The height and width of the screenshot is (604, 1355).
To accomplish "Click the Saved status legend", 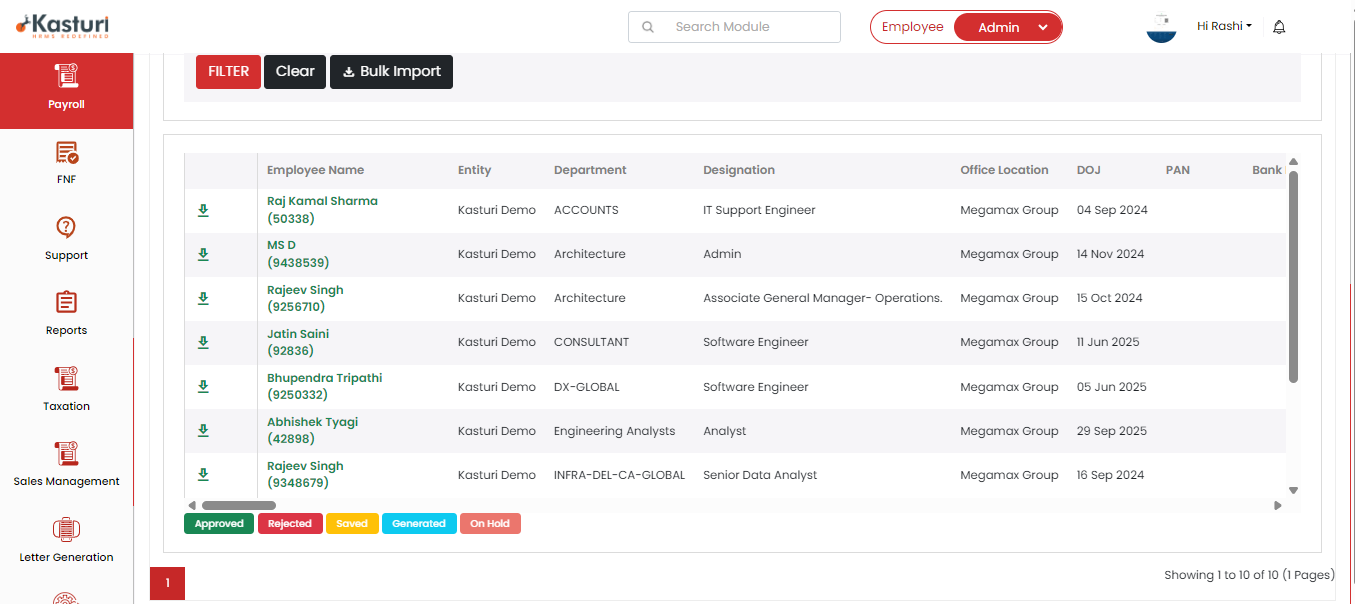I will [352, 524].
